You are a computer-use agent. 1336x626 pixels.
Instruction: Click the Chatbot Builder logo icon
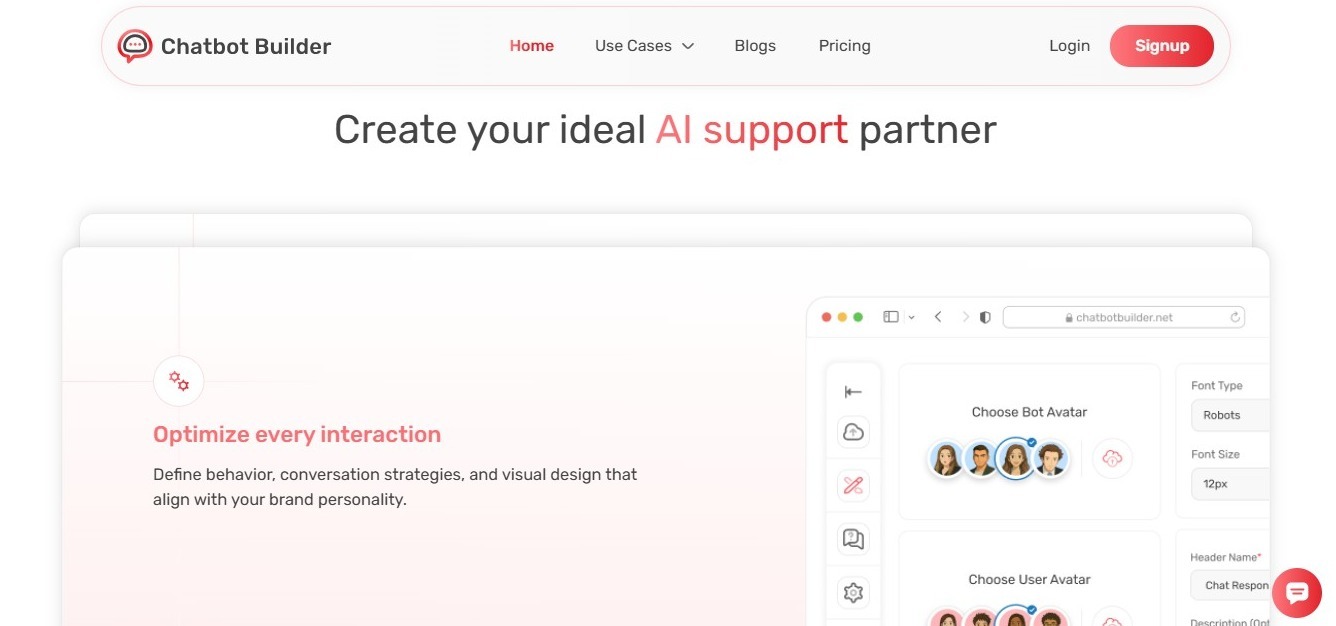click(x=135, y=46)
